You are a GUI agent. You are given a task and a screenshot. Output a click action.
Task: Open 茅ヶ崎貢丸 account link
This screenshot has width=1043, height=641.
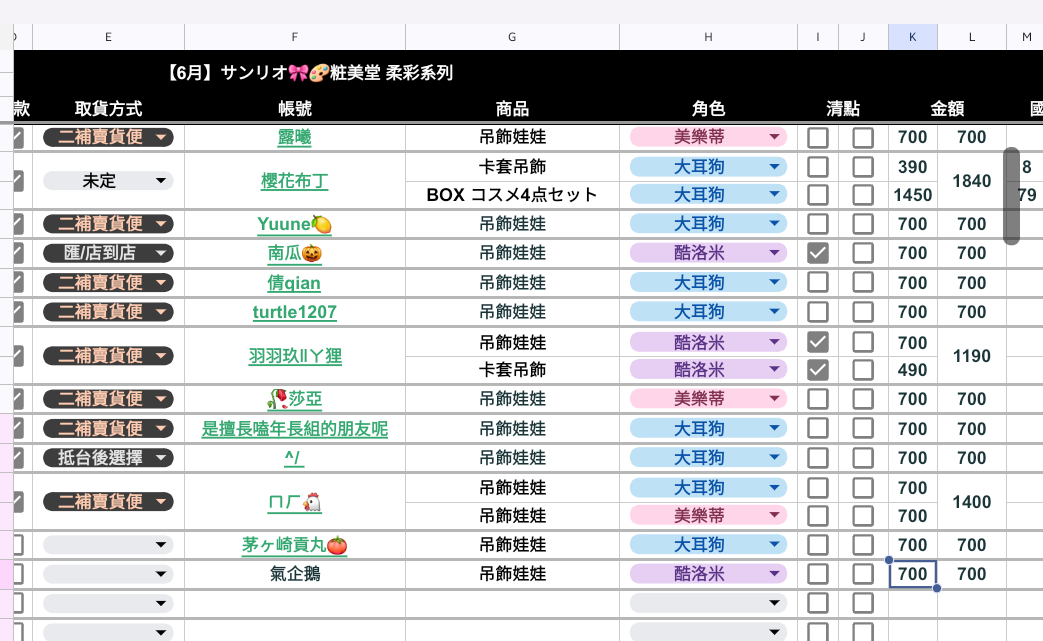(x=294, y=545)
